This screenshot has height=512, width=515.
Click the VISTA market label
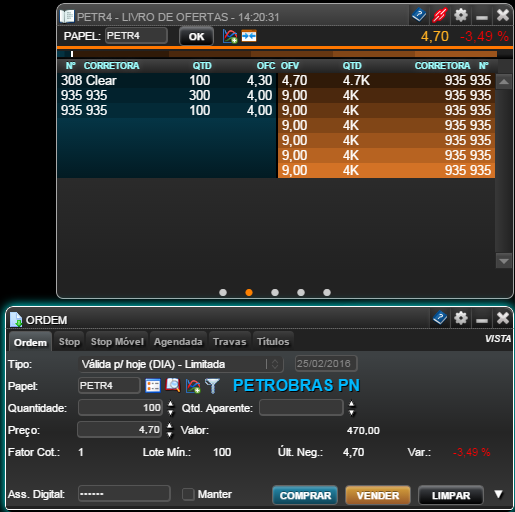[498, 339]
